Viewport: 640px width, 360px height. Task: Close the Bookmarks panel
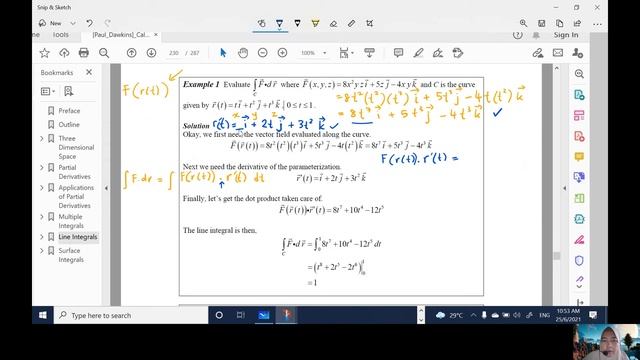pos(89,72)
